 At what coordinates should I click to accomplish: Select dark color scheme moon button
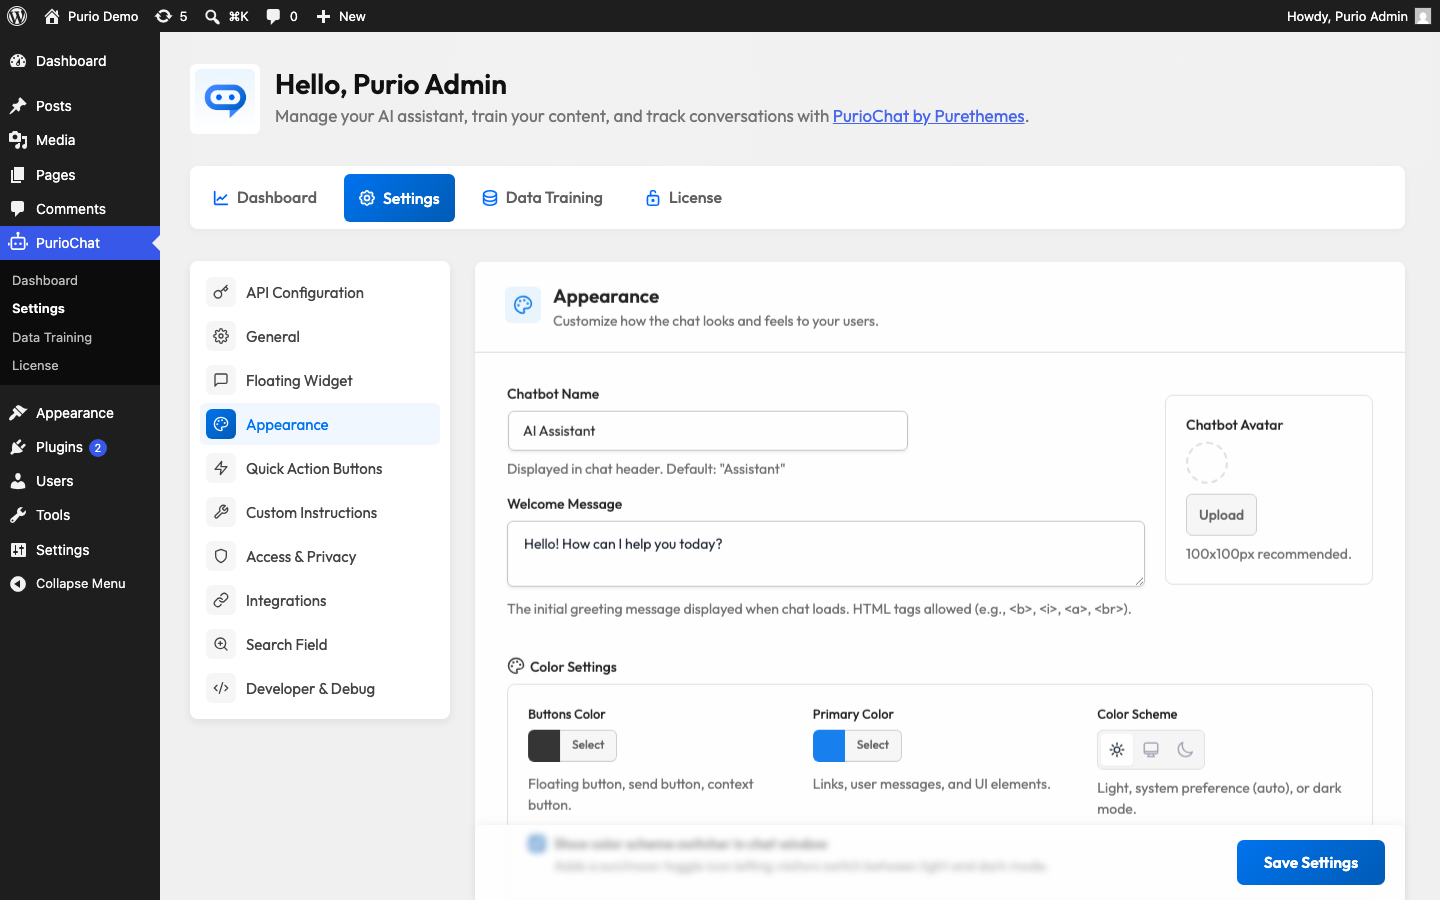coord(1185,750)
